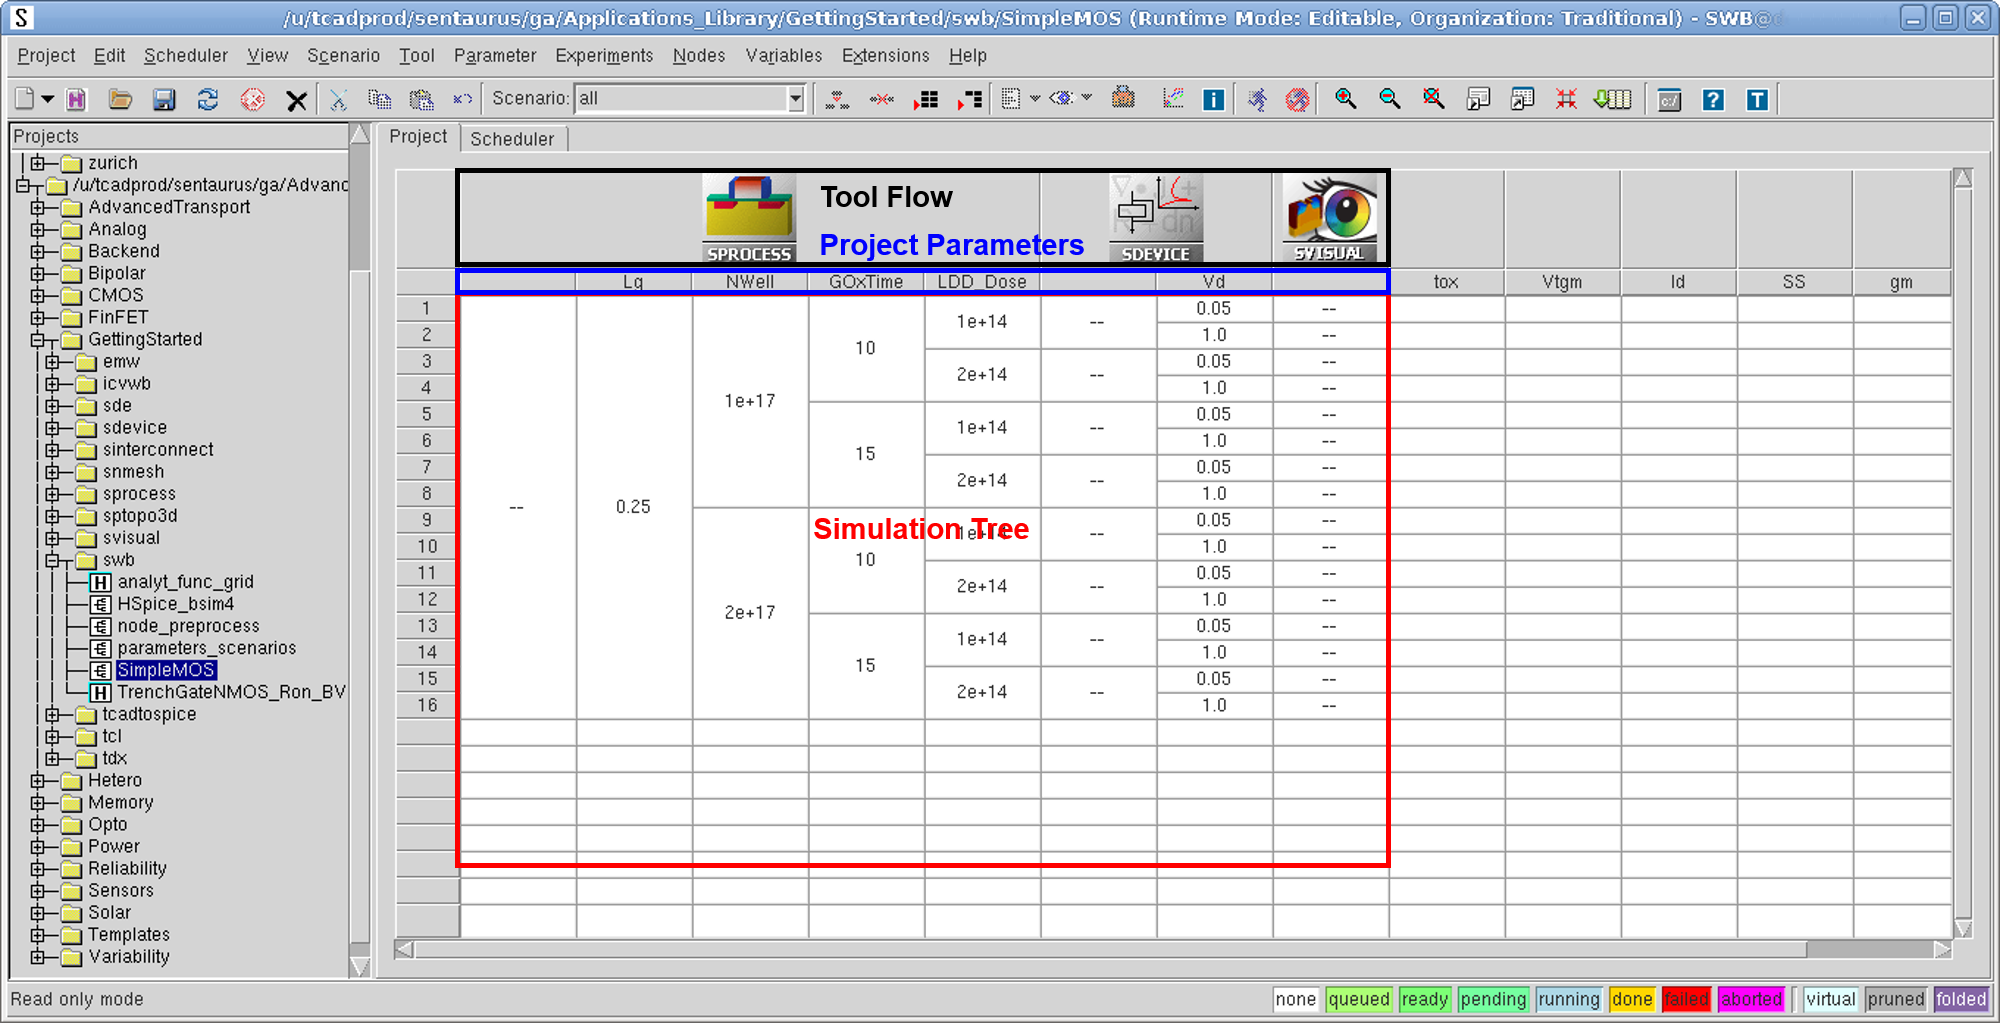This screenshot has width=2000, height=1023.
Task: Click the red dotted circle icon in toolbar
Action: [x=253, y=99]
